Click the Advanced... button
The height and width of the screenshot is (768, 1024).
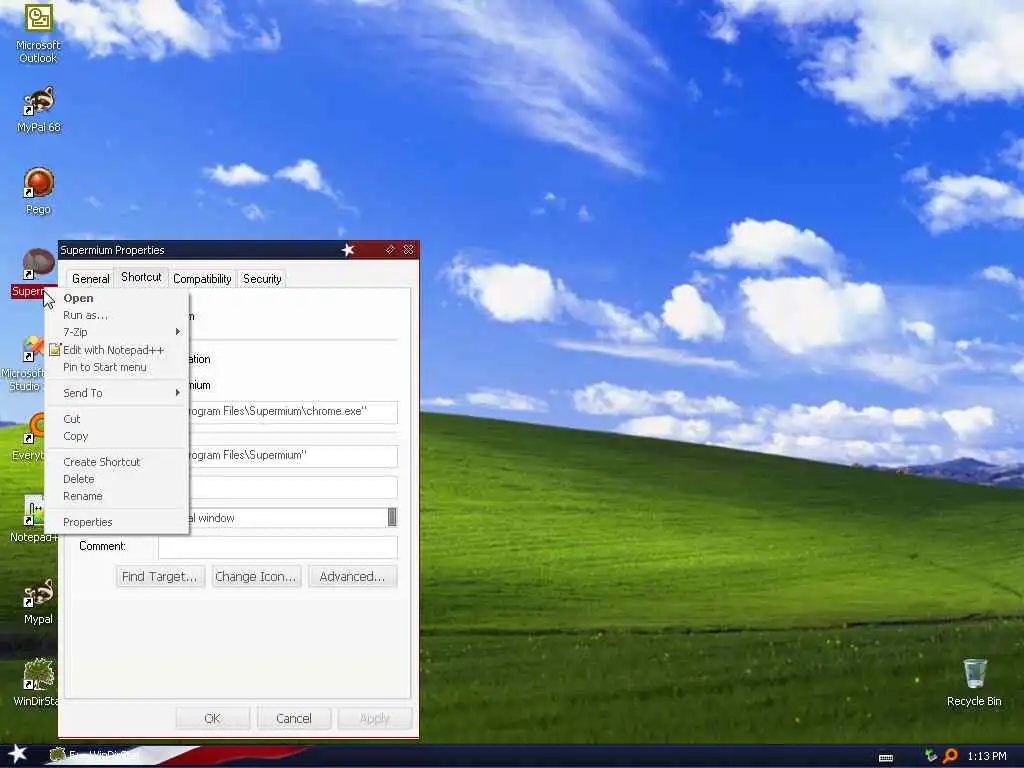coord(352,577)
